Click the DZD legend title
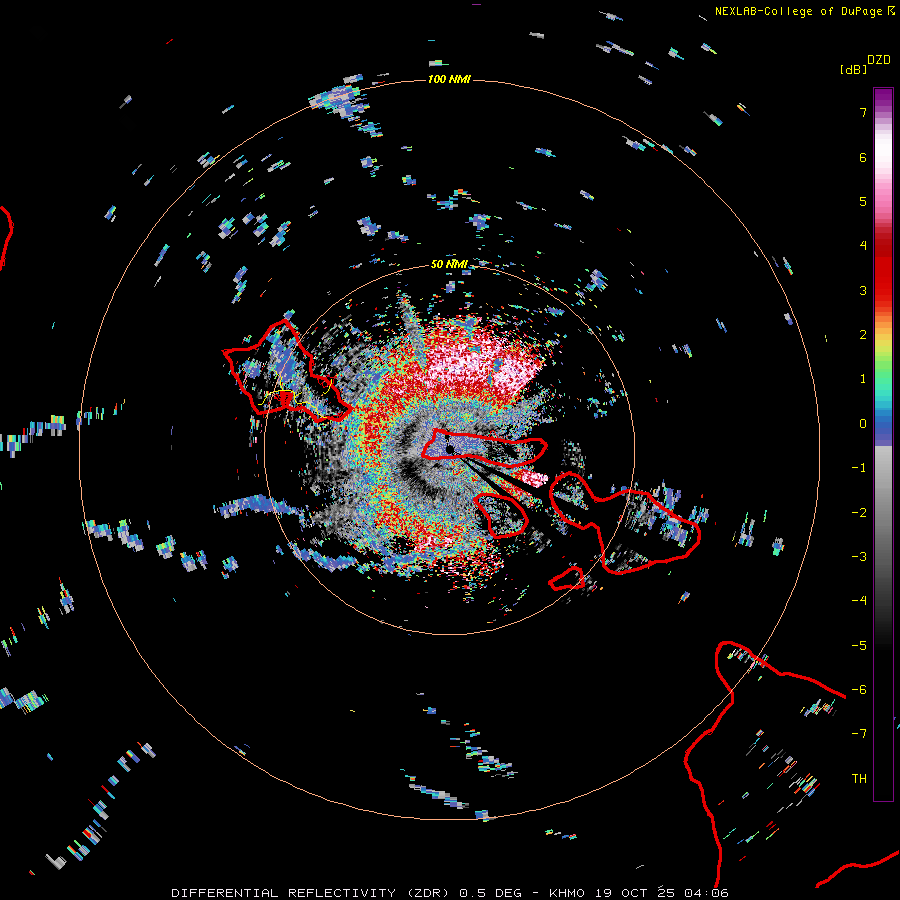This screenshot has height=900, width=900. tap(879, 60)
